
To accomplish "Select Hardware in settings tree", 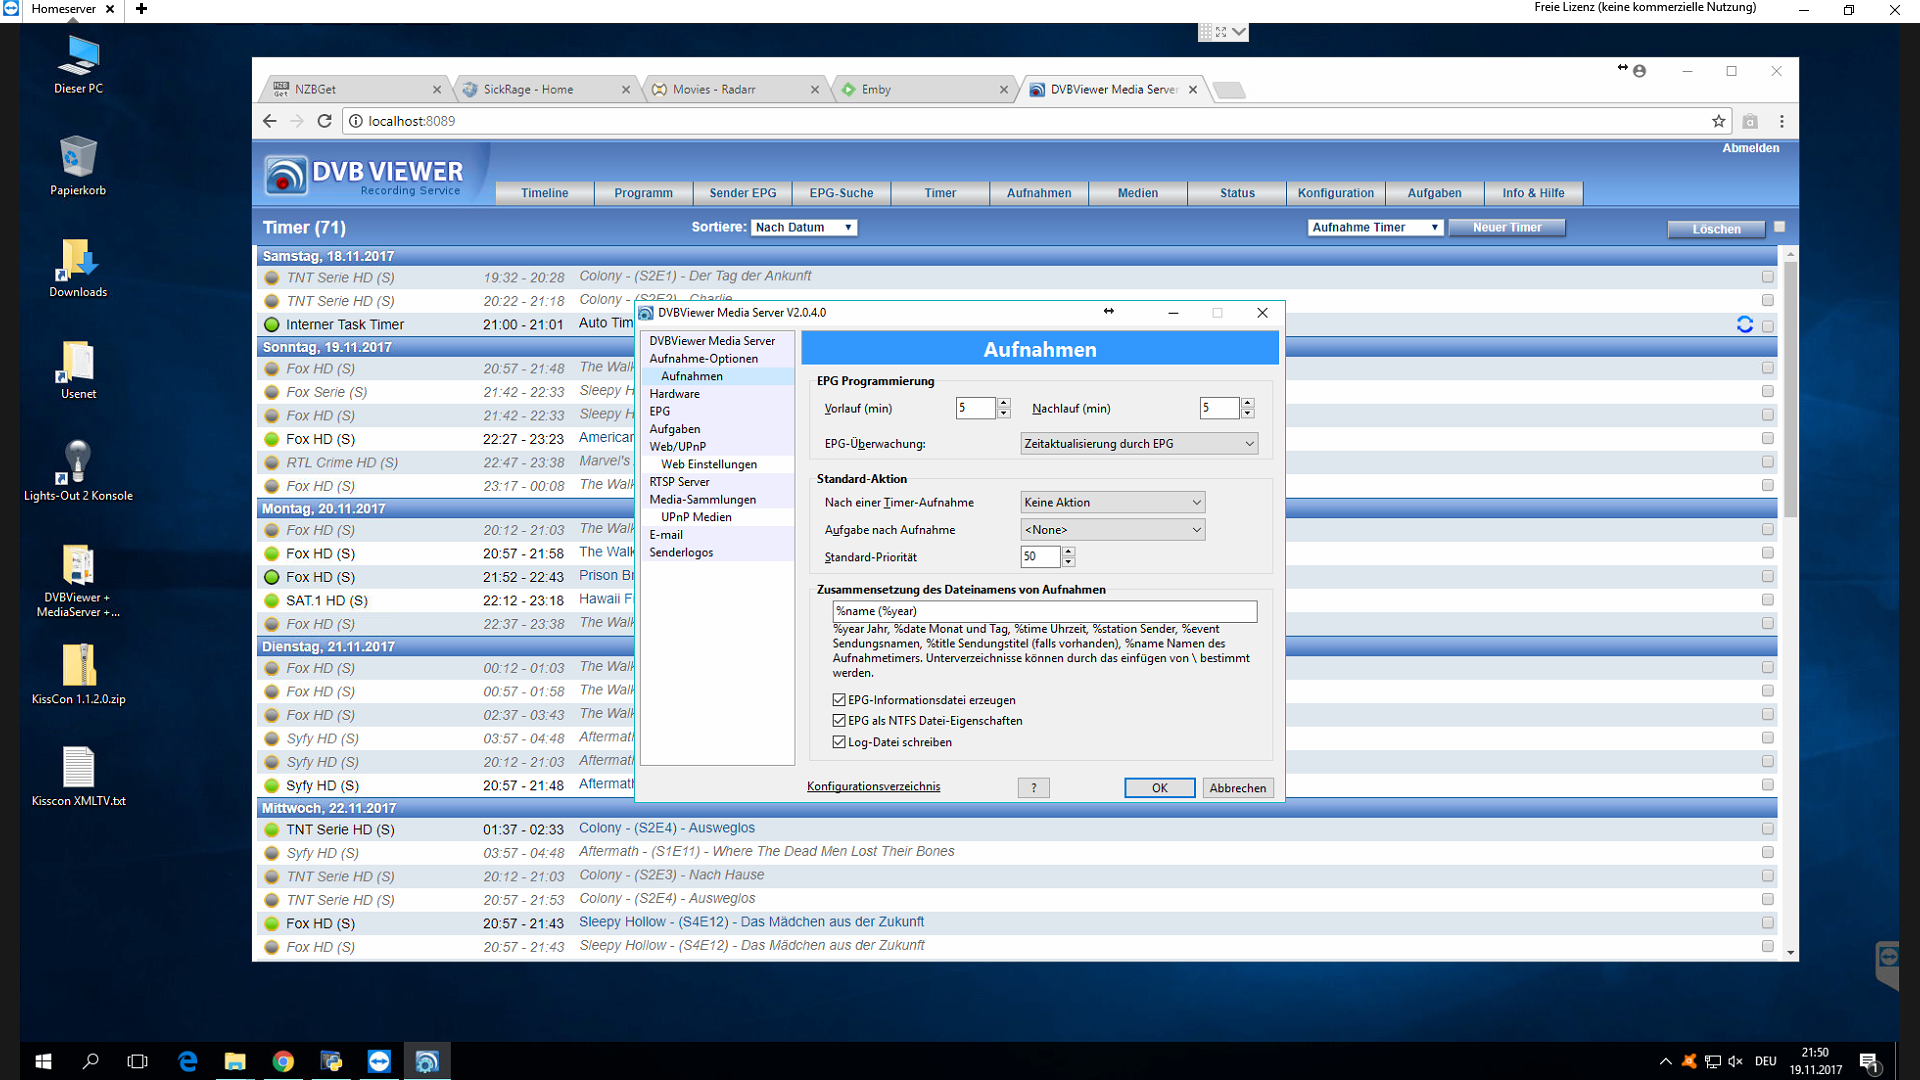I will tap(675, 394).
